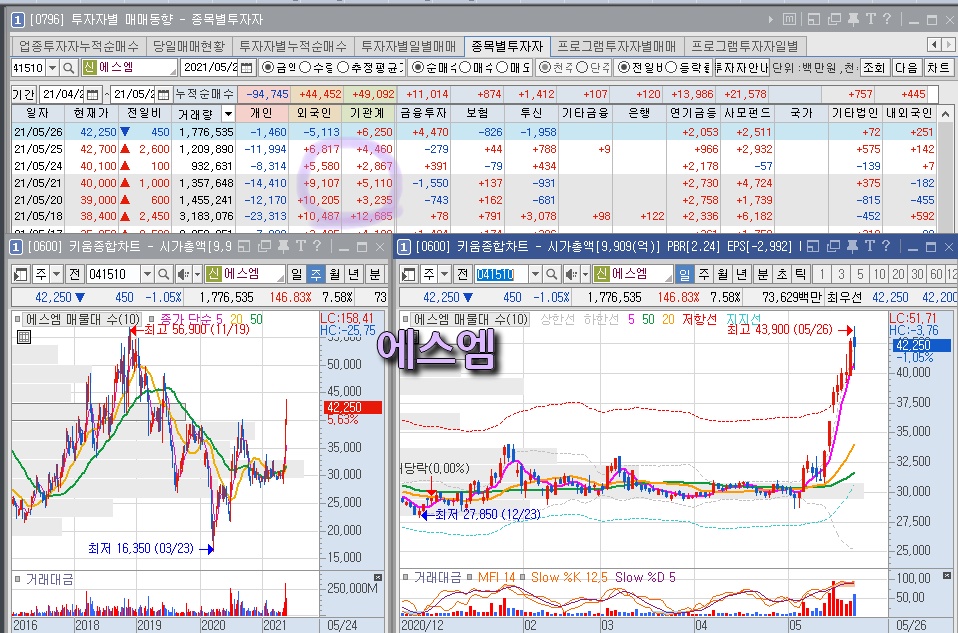Select the 추정평균가 radio button
The height and width of the screenshot is (633, 958).
343,68
